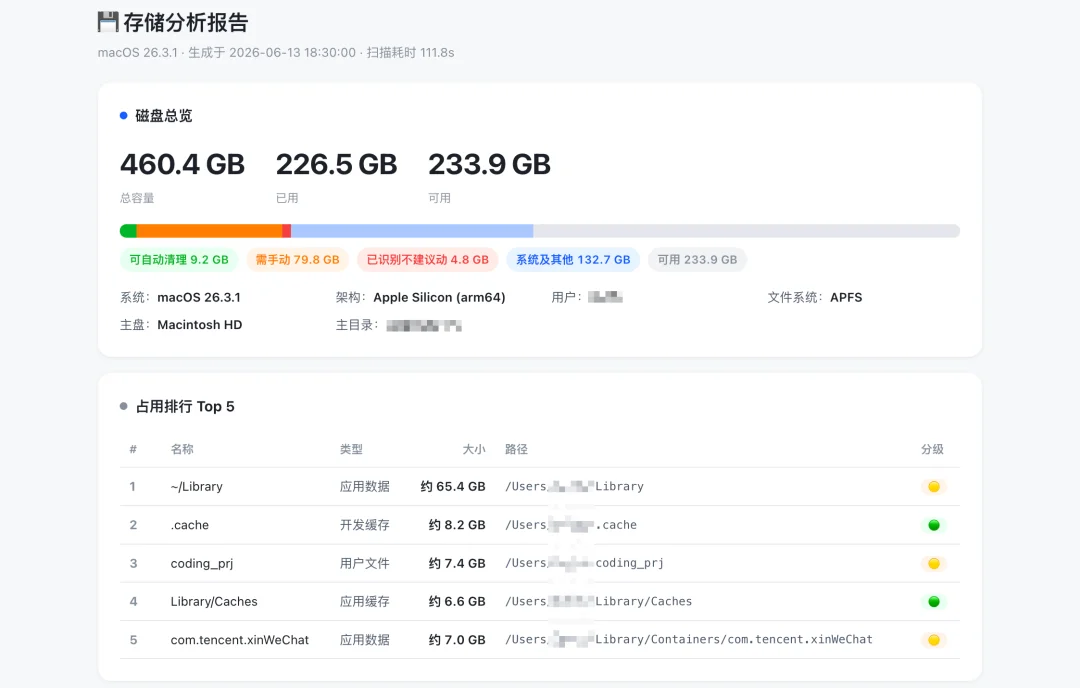The image size is (1080, 688).
Task: Click the # column header
Action: tap(133, 449)
